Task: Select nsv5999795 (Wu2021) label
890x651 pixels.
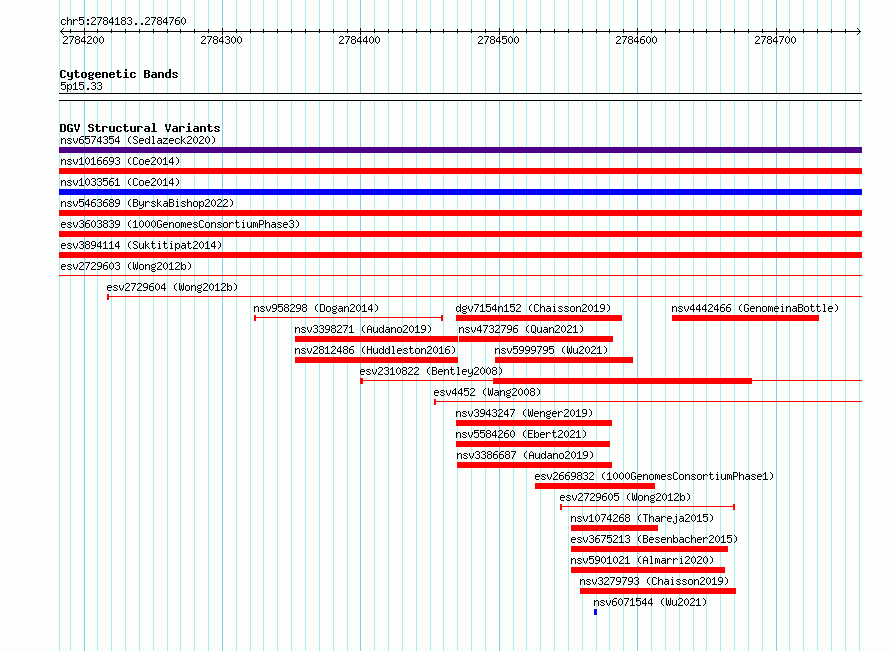Action: (551, 350)
